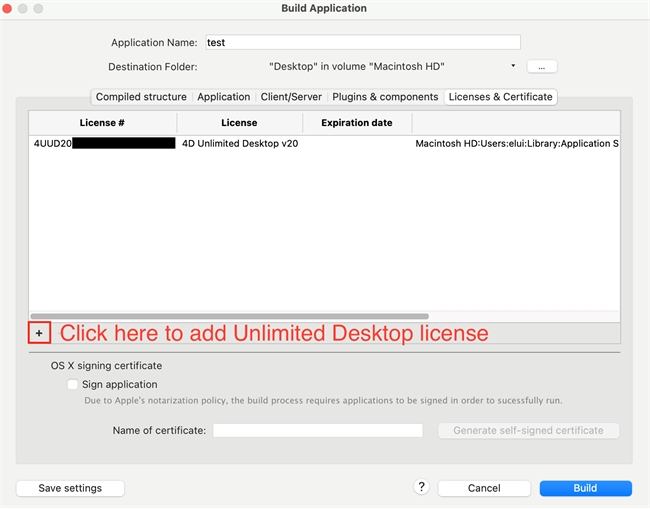
Task: Click the ellipsis browse folder button
Action: coord(541,67)
